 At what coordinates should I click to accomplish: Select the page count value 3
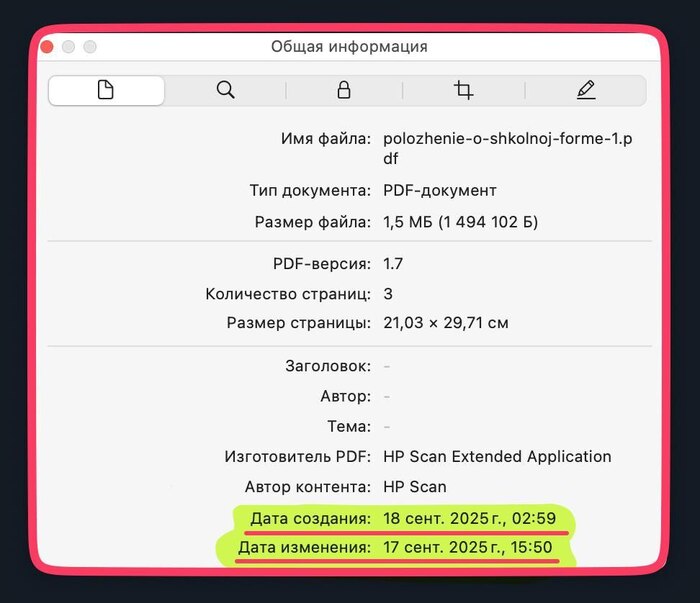click(388, 294)
